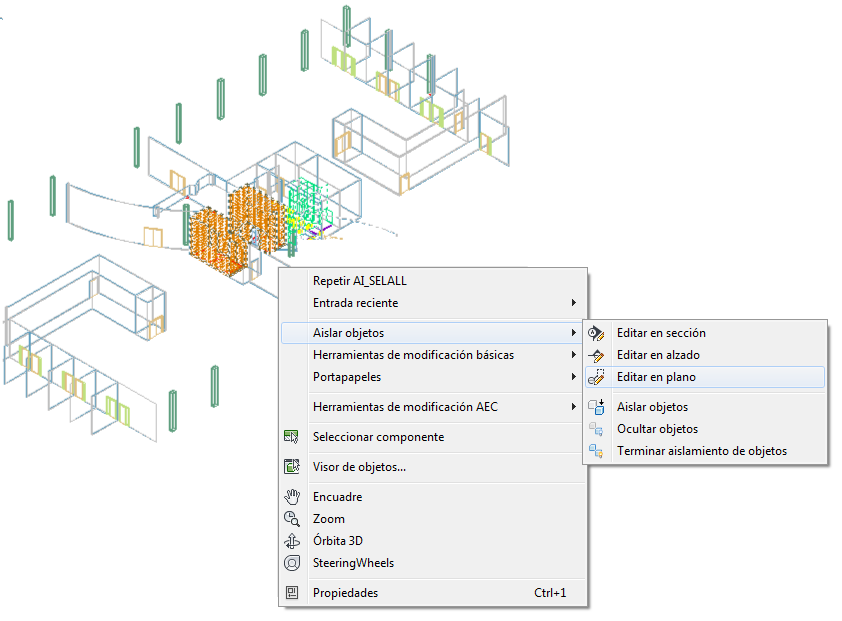Screen dimensions: 842x621
Task: Choose Editar en alzado
Action: tap(705, 355)
